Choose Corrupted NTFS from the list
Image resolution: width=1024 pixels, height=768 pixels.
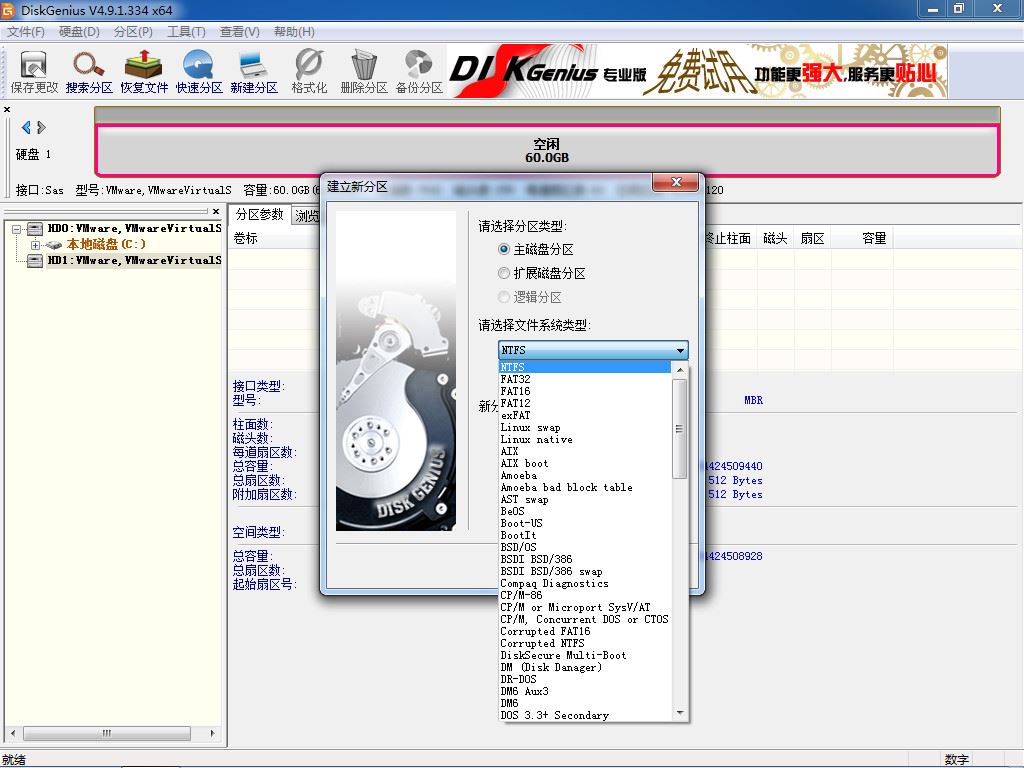pyautogui.click(x=585, y=643)
